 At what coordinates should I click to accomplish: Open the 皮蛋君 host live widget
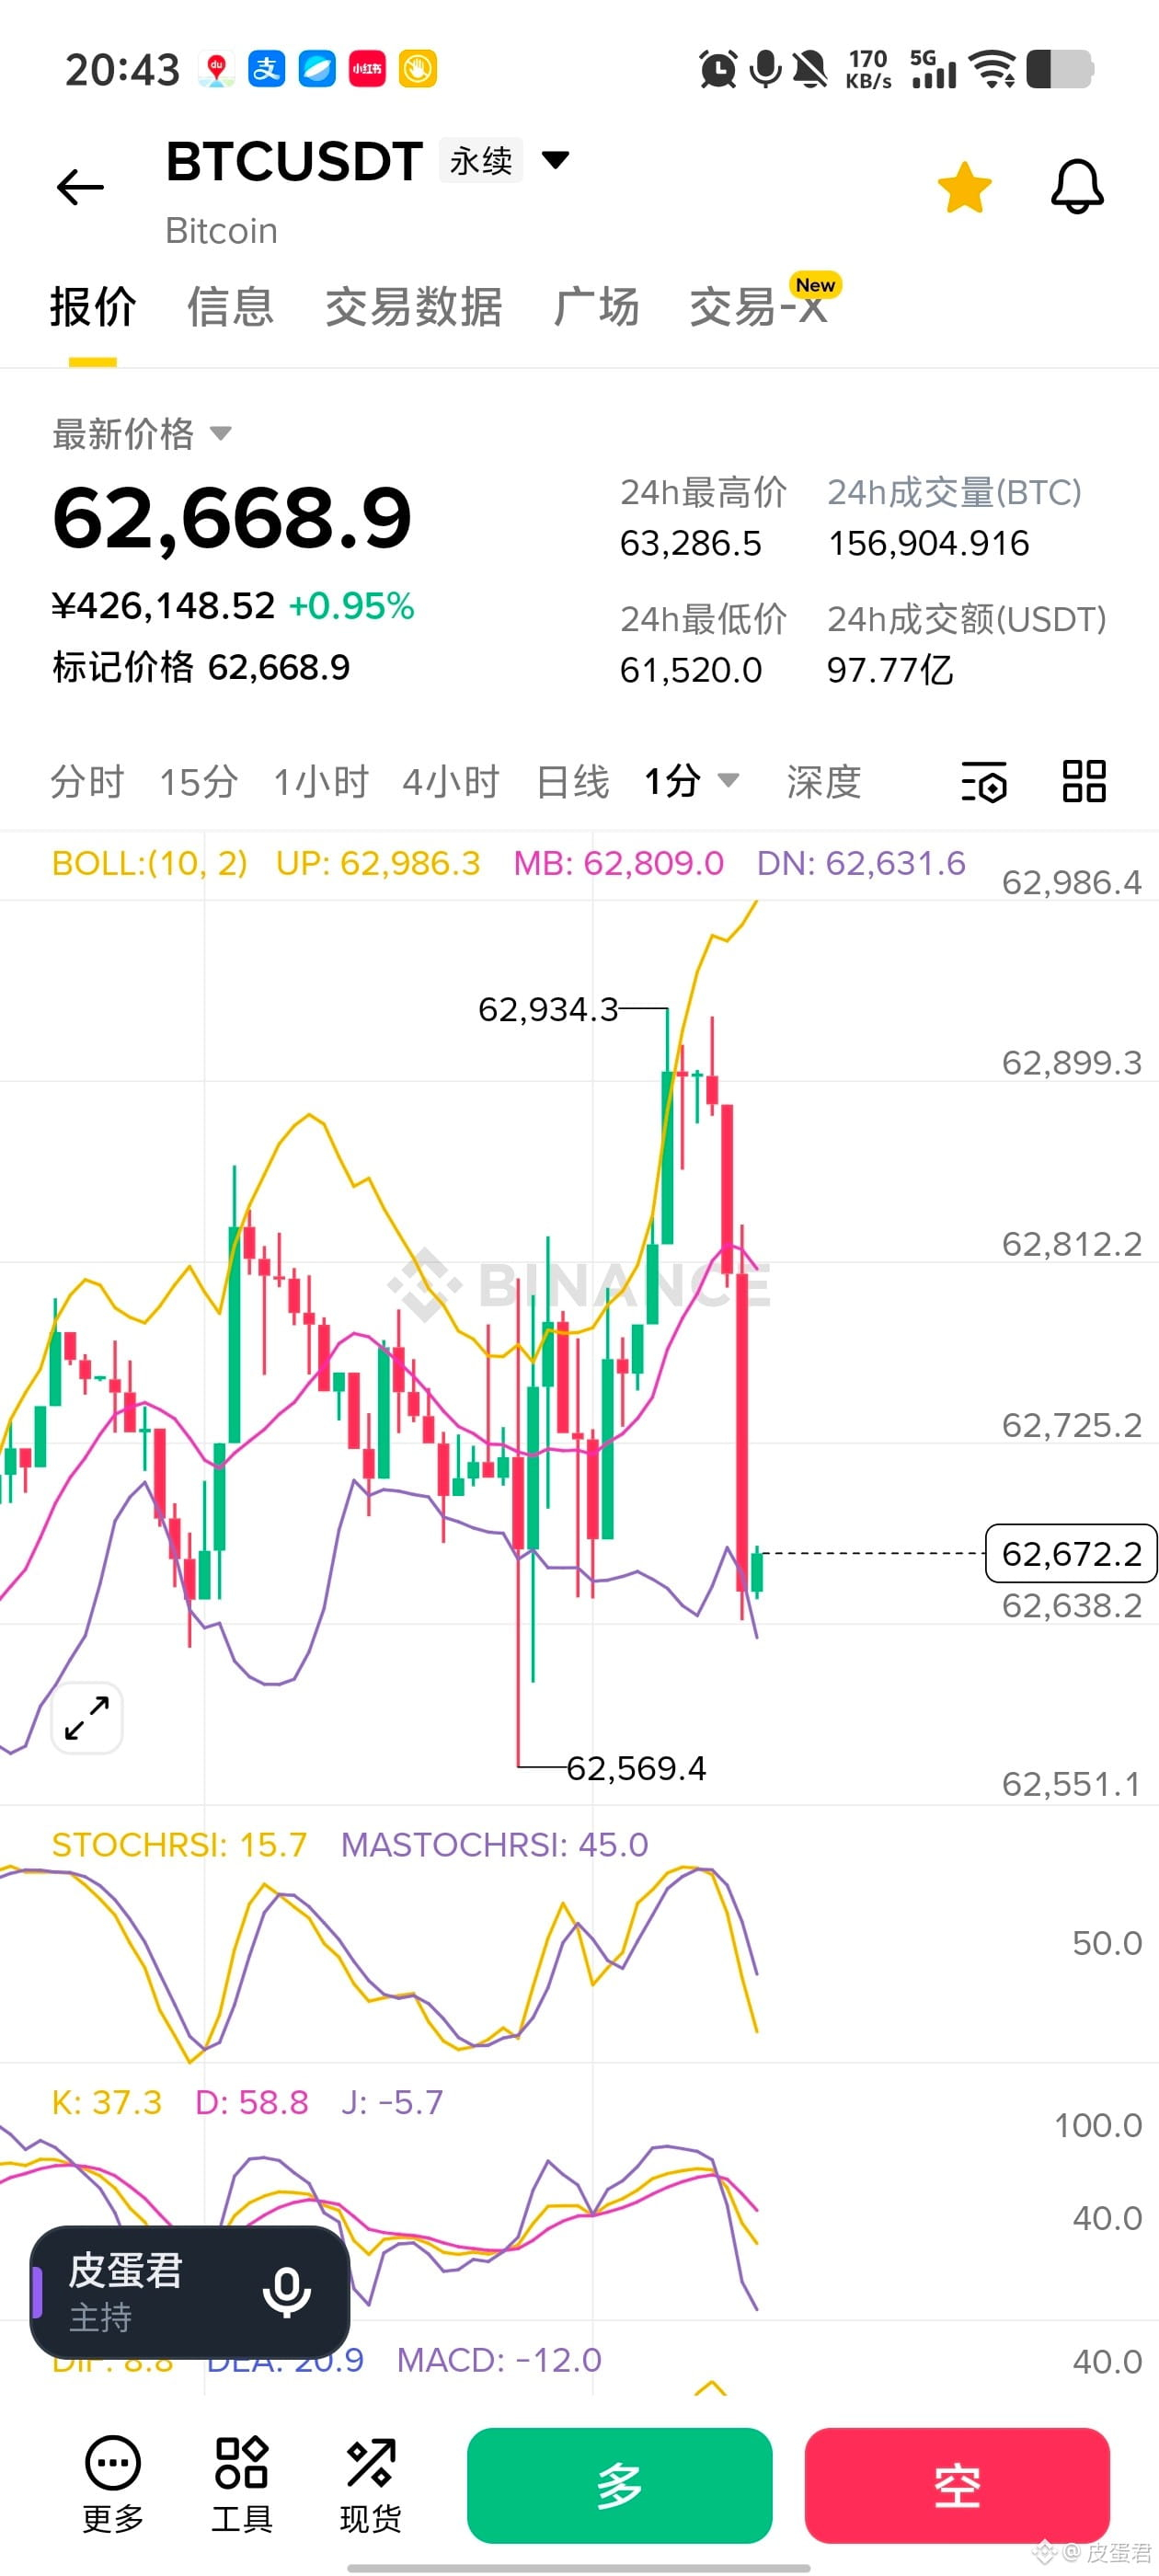[190, 2292]
